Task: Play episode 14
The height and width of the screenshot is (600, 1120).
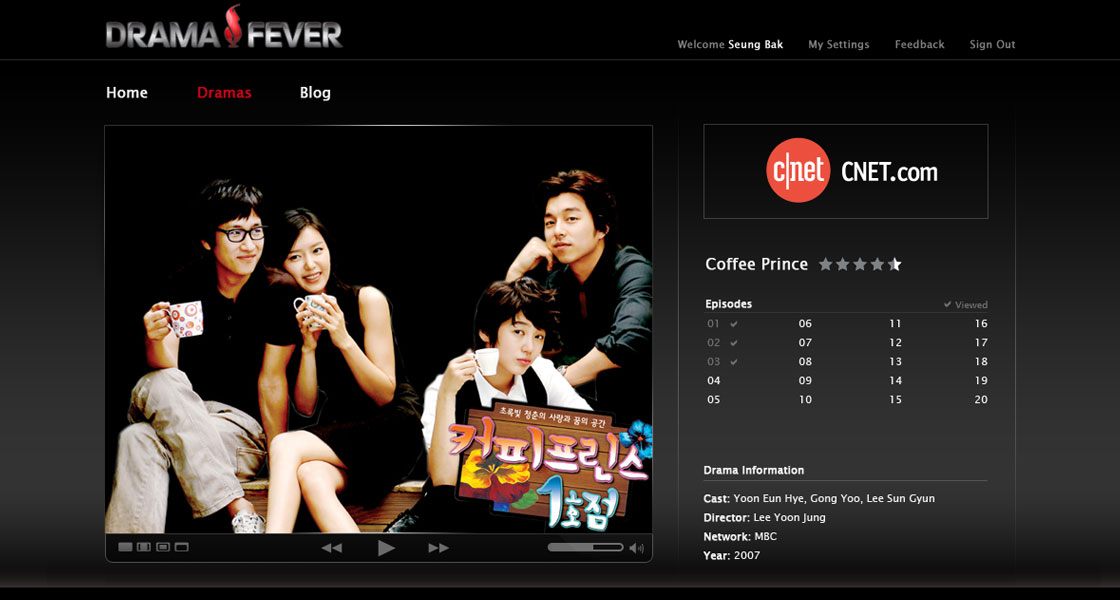Action: tap(895, 381)
